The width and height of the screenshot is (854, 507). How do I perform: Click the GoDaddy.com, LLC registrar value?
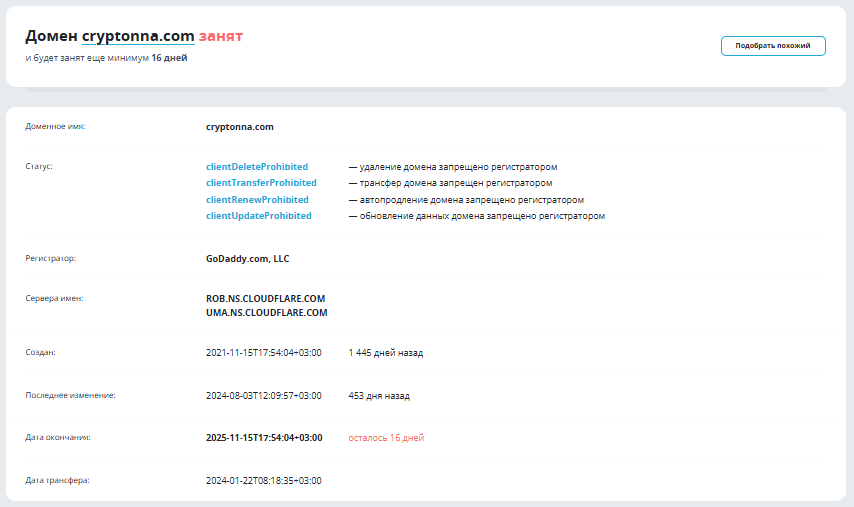pyautogui.click(x=247, y=259)
